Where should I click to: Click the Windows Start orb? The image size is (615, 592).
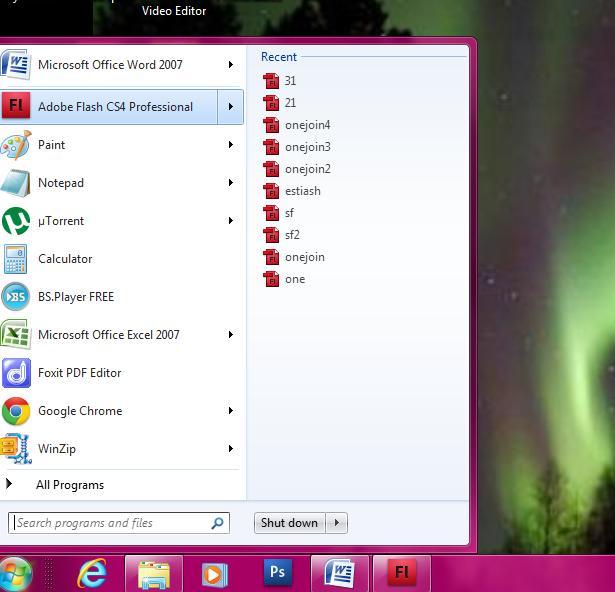pyautogui.click(x=15, y=574)
